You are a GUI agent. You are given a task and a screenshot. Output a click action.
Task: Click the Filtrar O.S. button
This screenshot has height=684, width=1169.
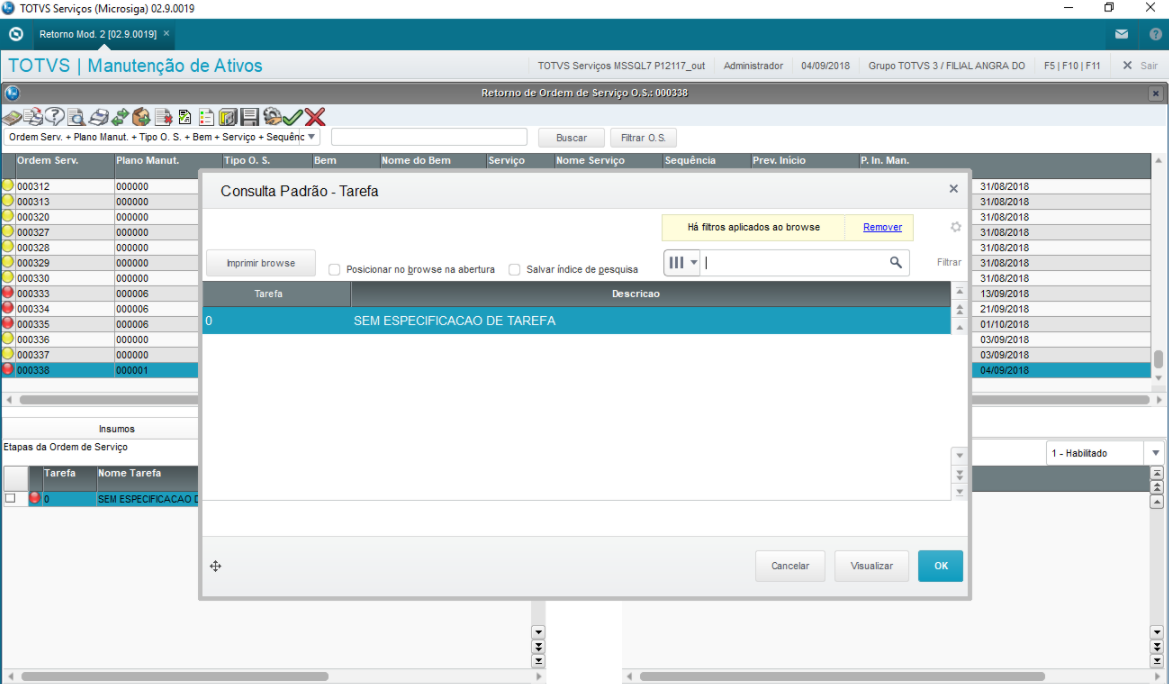click(643, 138)
